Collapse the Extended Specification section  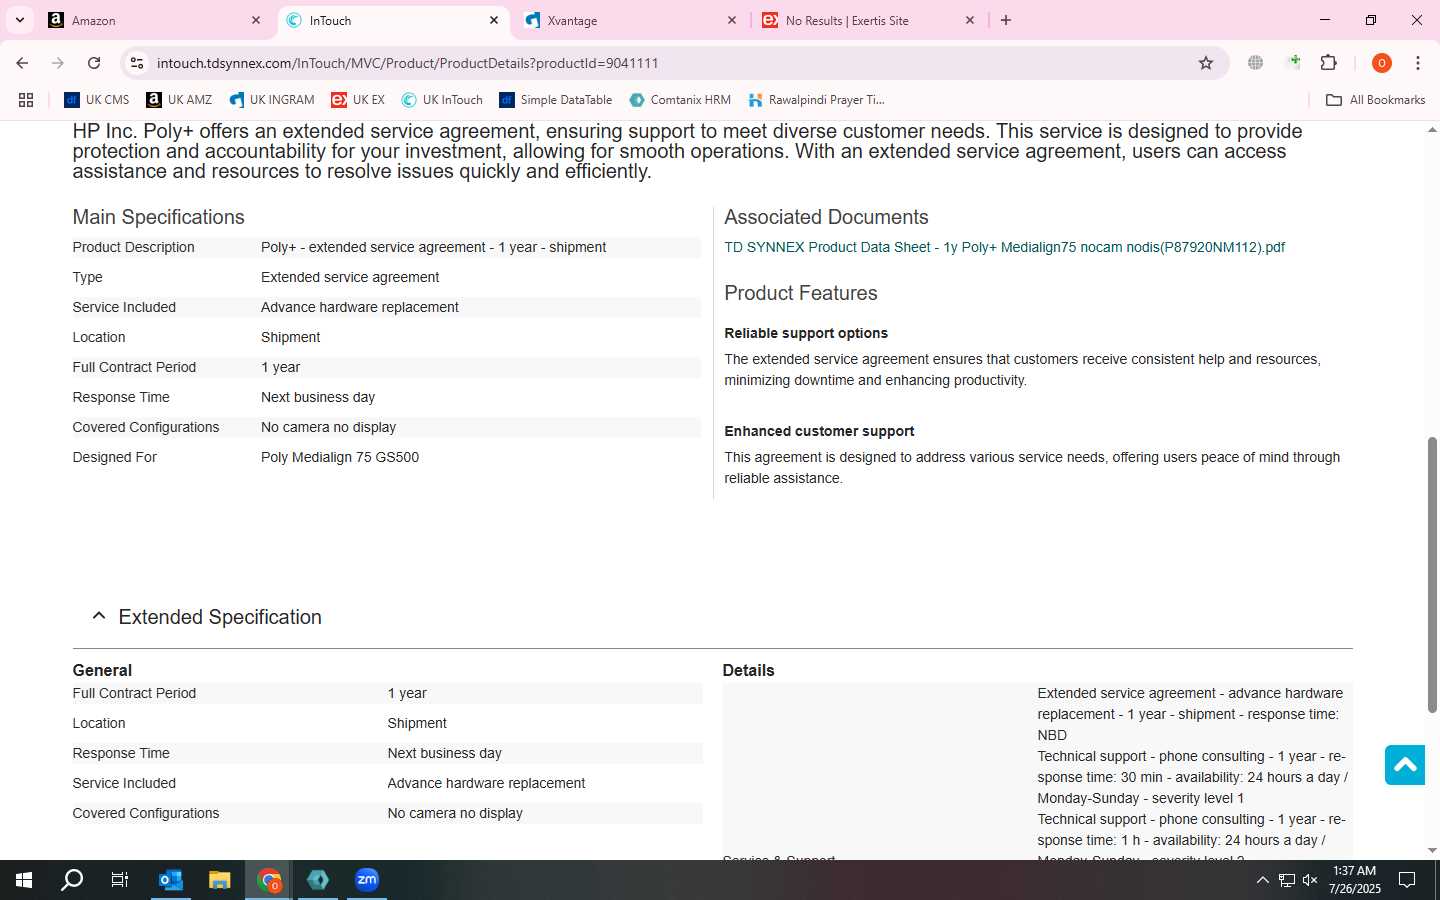click(x=98, y=616)
